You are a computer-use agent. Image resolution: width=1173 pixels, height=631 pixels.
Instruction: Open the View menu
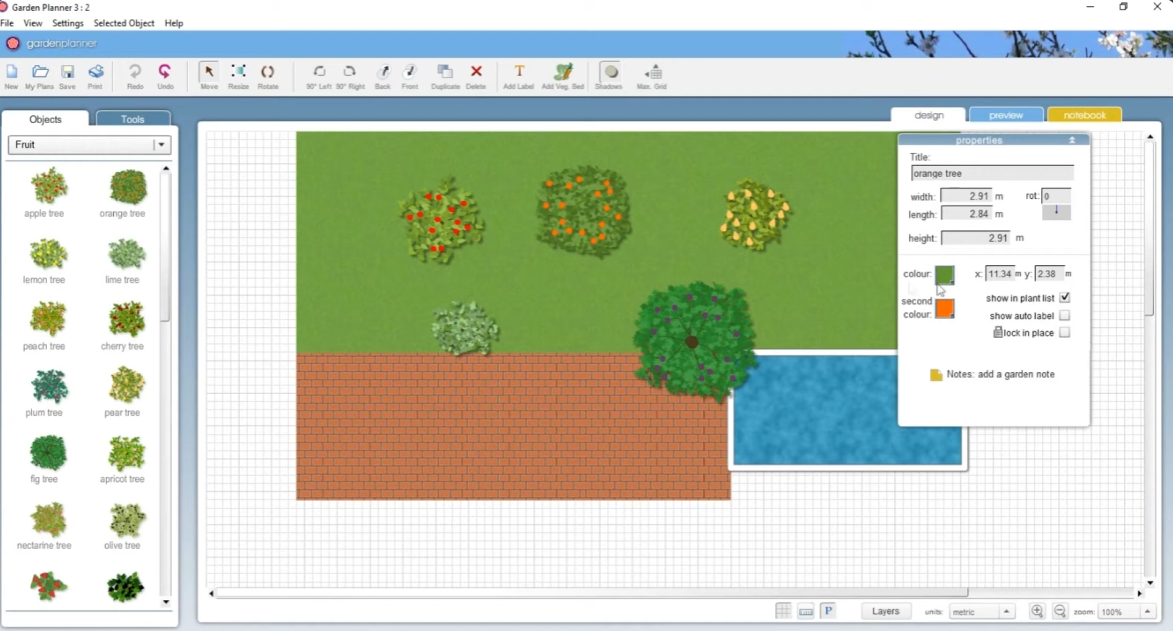pos(33,23)
